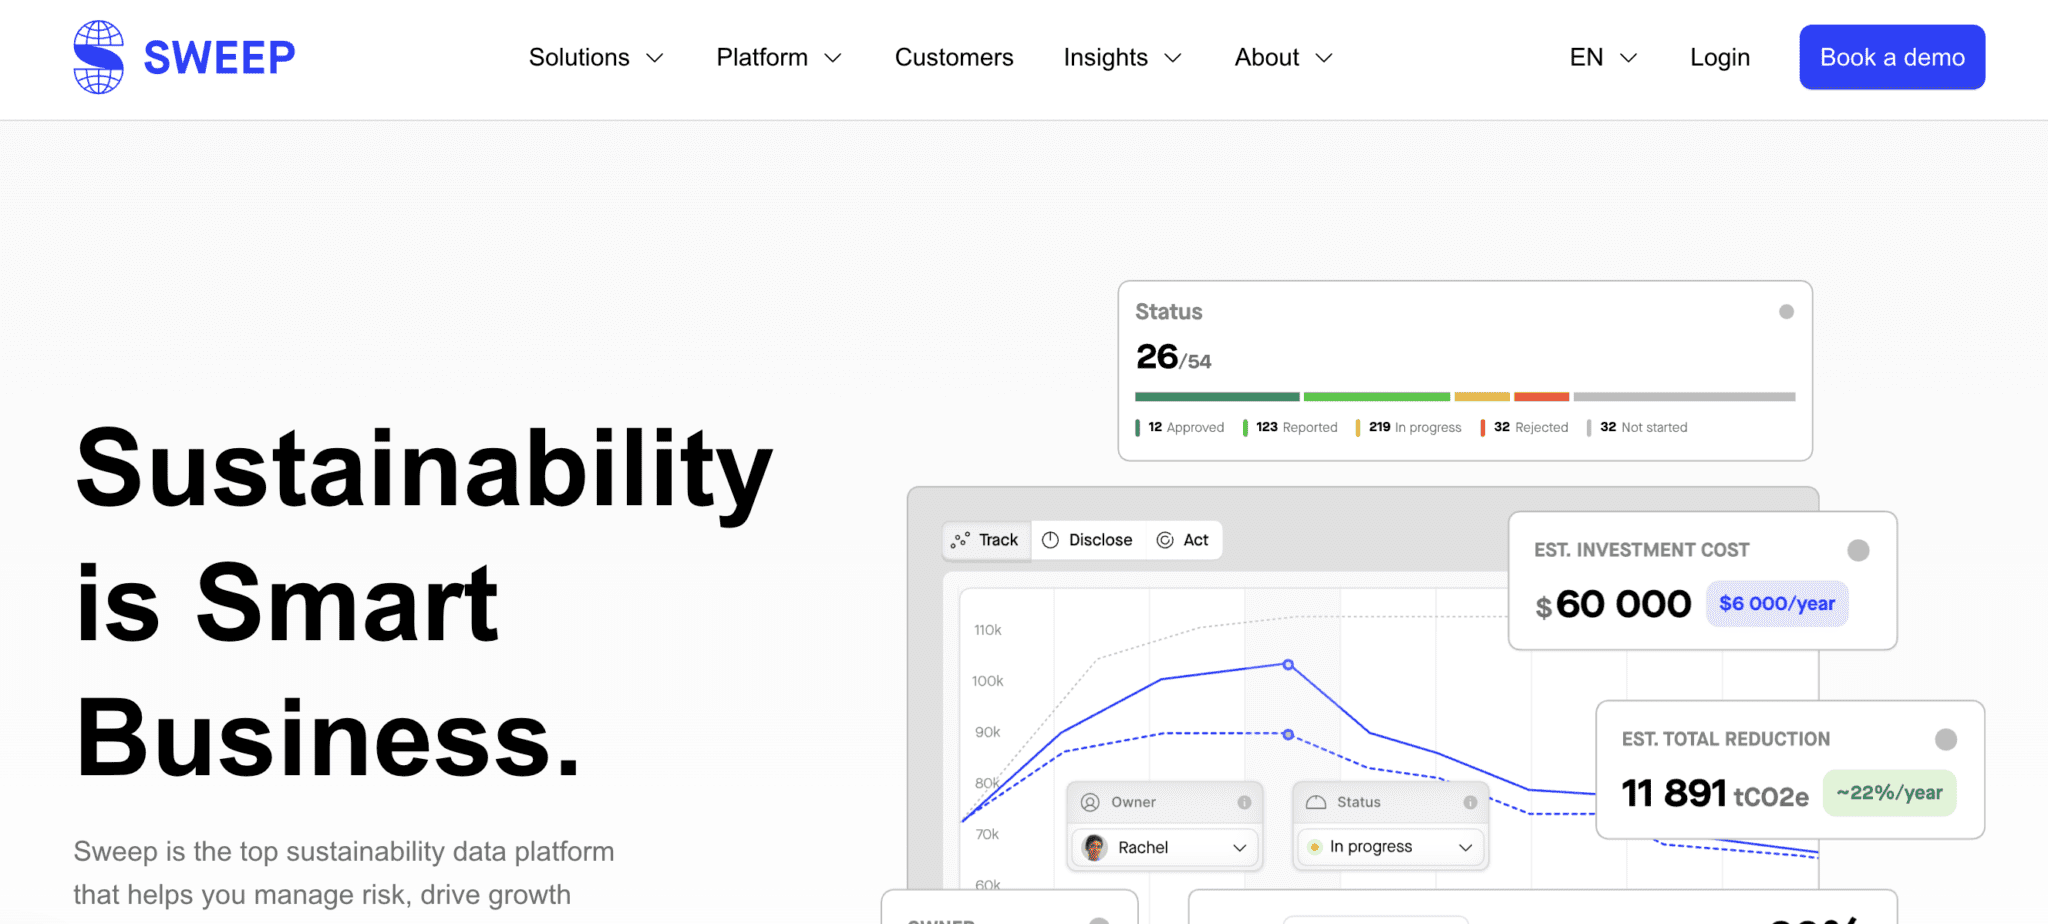This screenshot has width=2048, height=924.
Task: Click the info dot on Est. Investment Cost
Action: [x=1858, y=549]
